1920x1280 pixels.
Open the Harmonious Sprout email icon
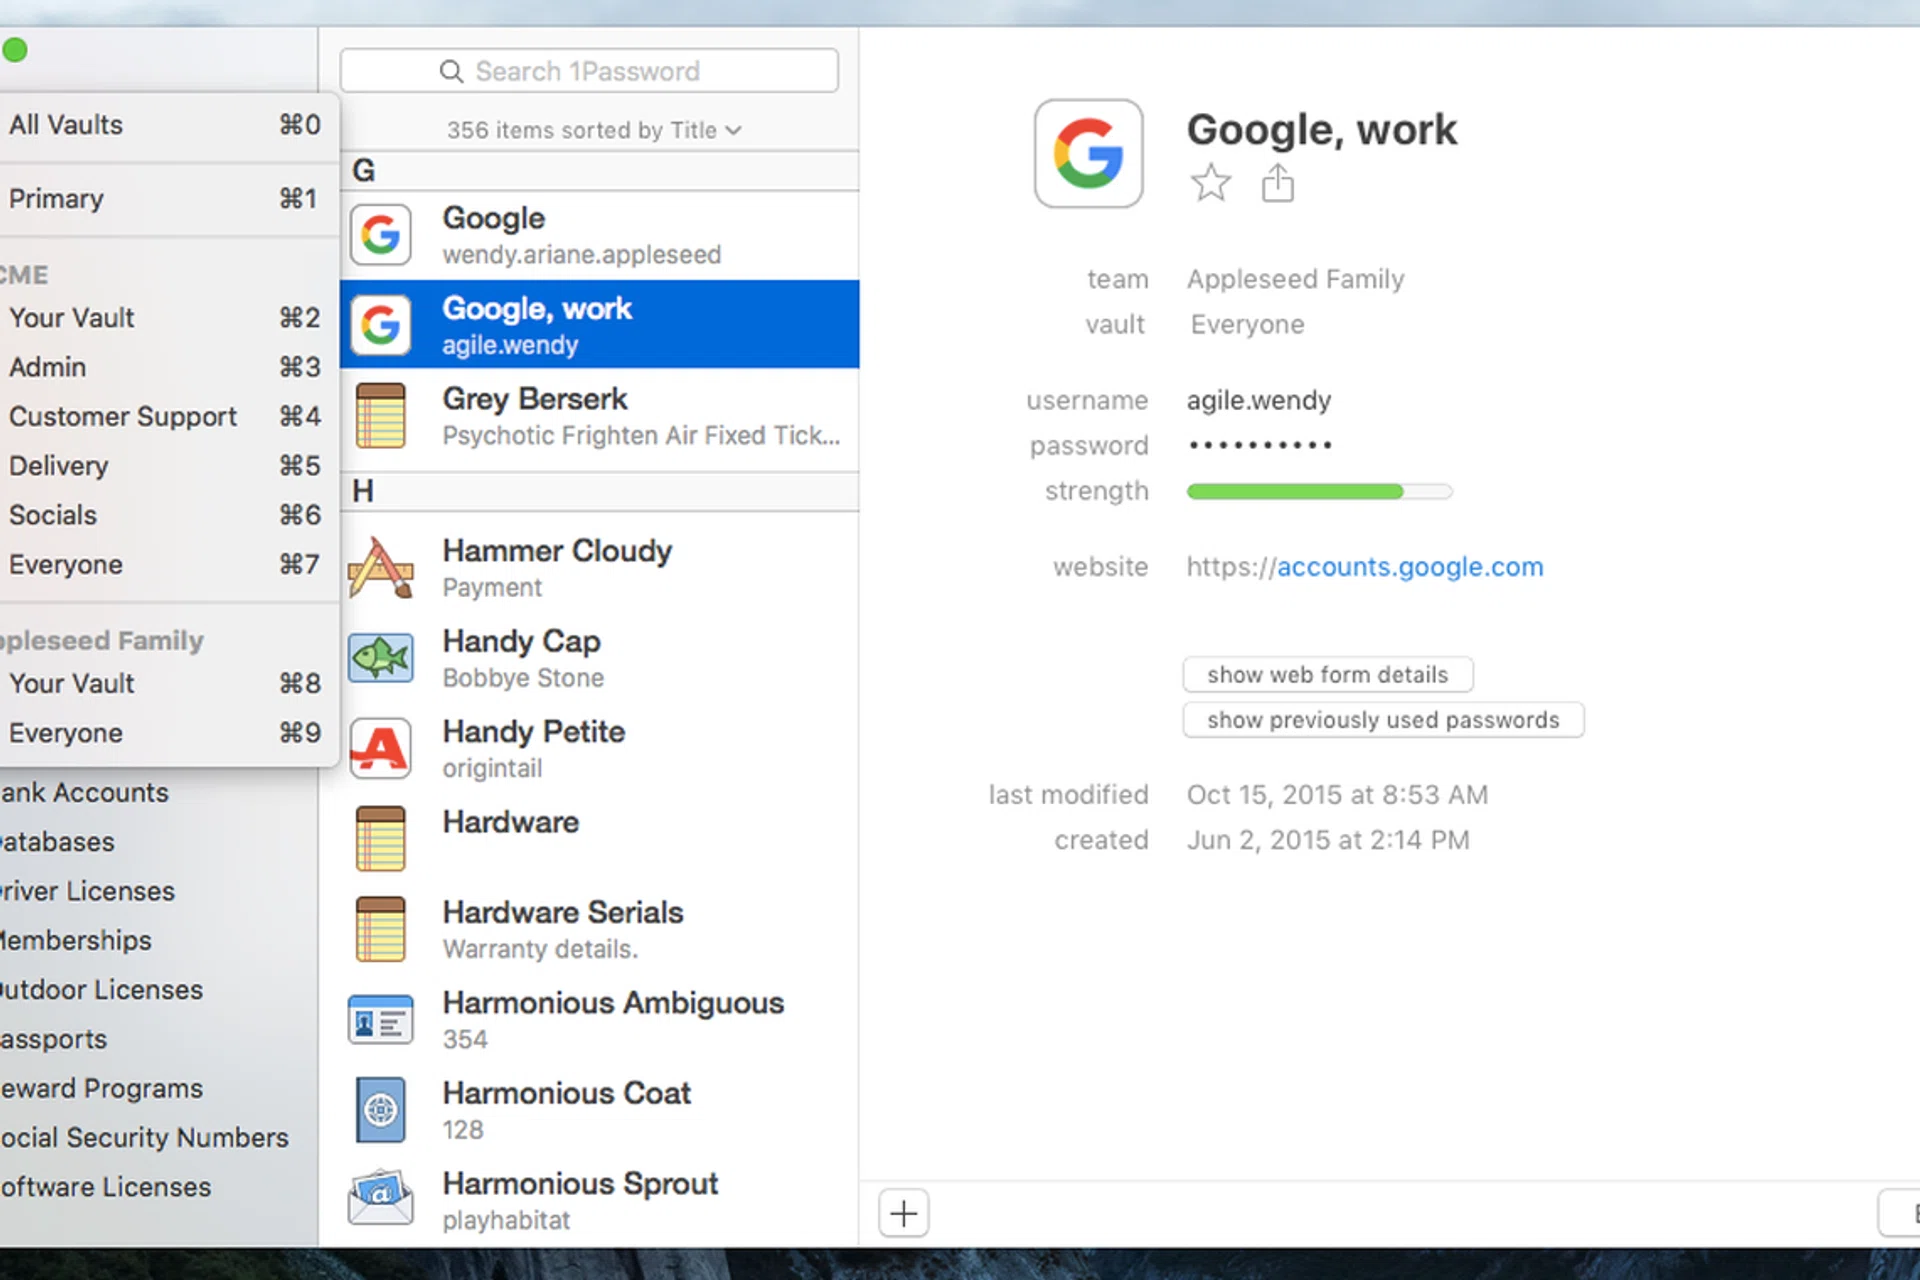click(381, 1199)
